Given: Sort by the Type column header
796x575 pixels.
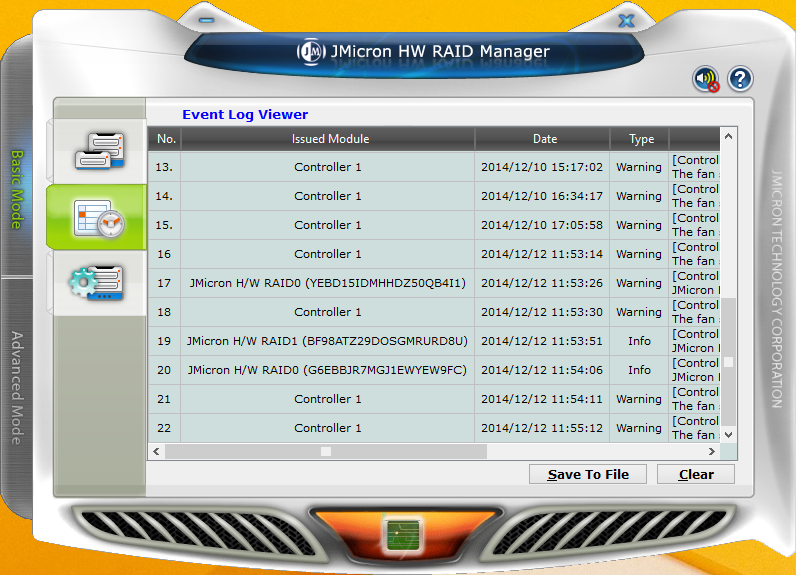Looking at the screenshot, I should click(x=639, y=139).
